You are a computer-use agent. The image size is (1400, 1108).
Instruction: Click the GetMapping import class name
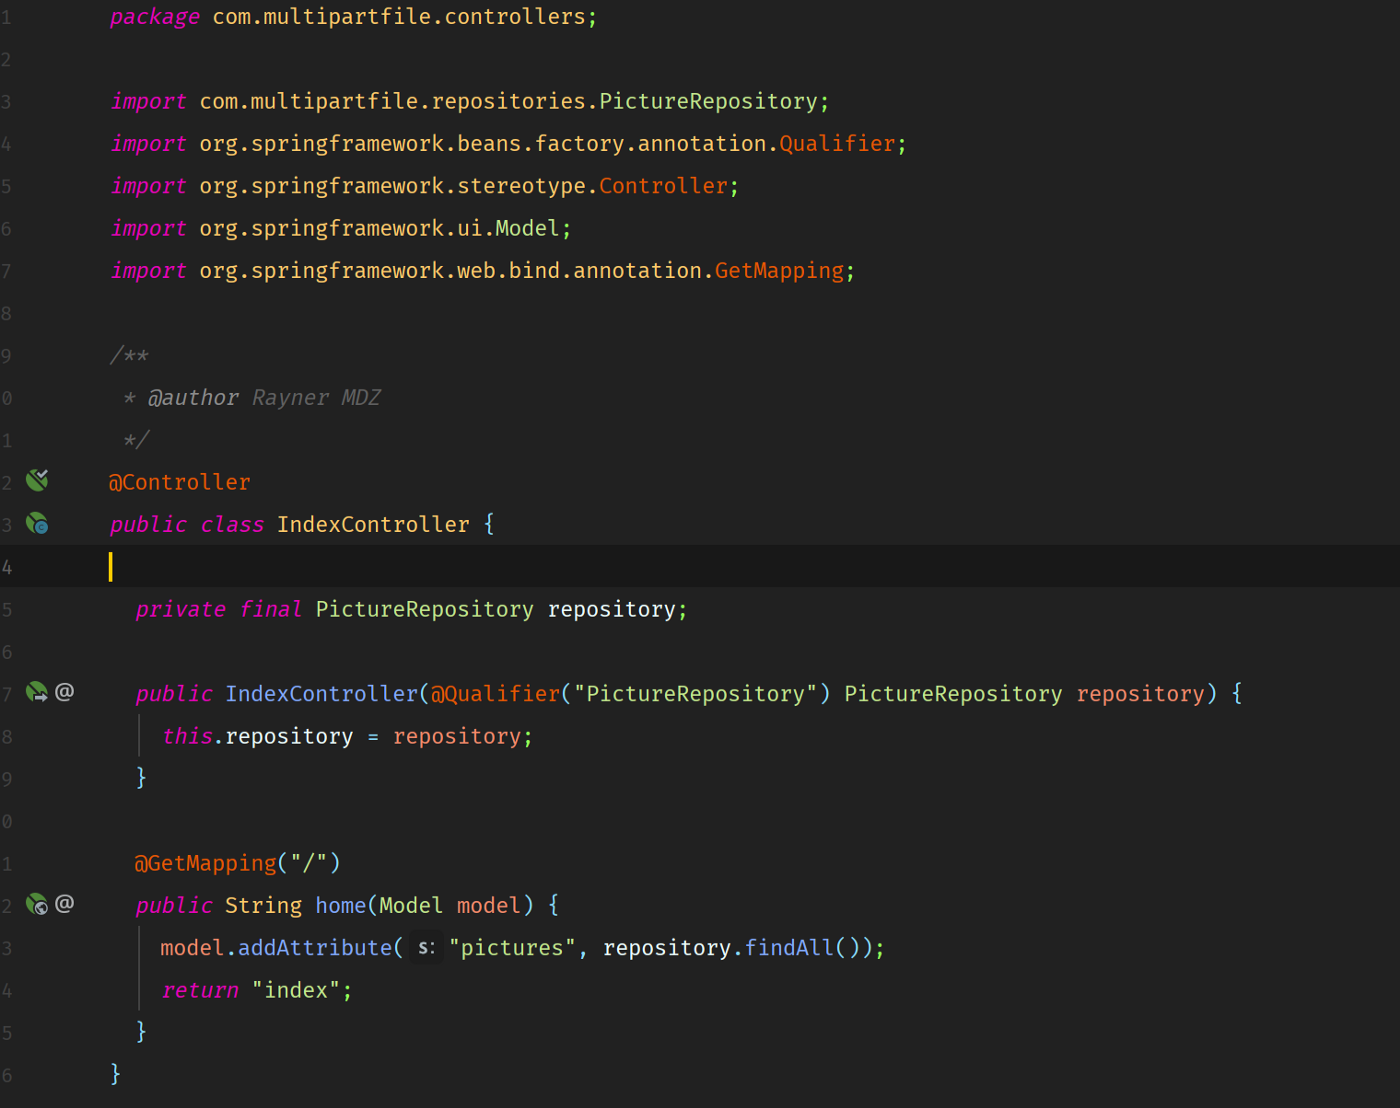(x=779, y=271)
